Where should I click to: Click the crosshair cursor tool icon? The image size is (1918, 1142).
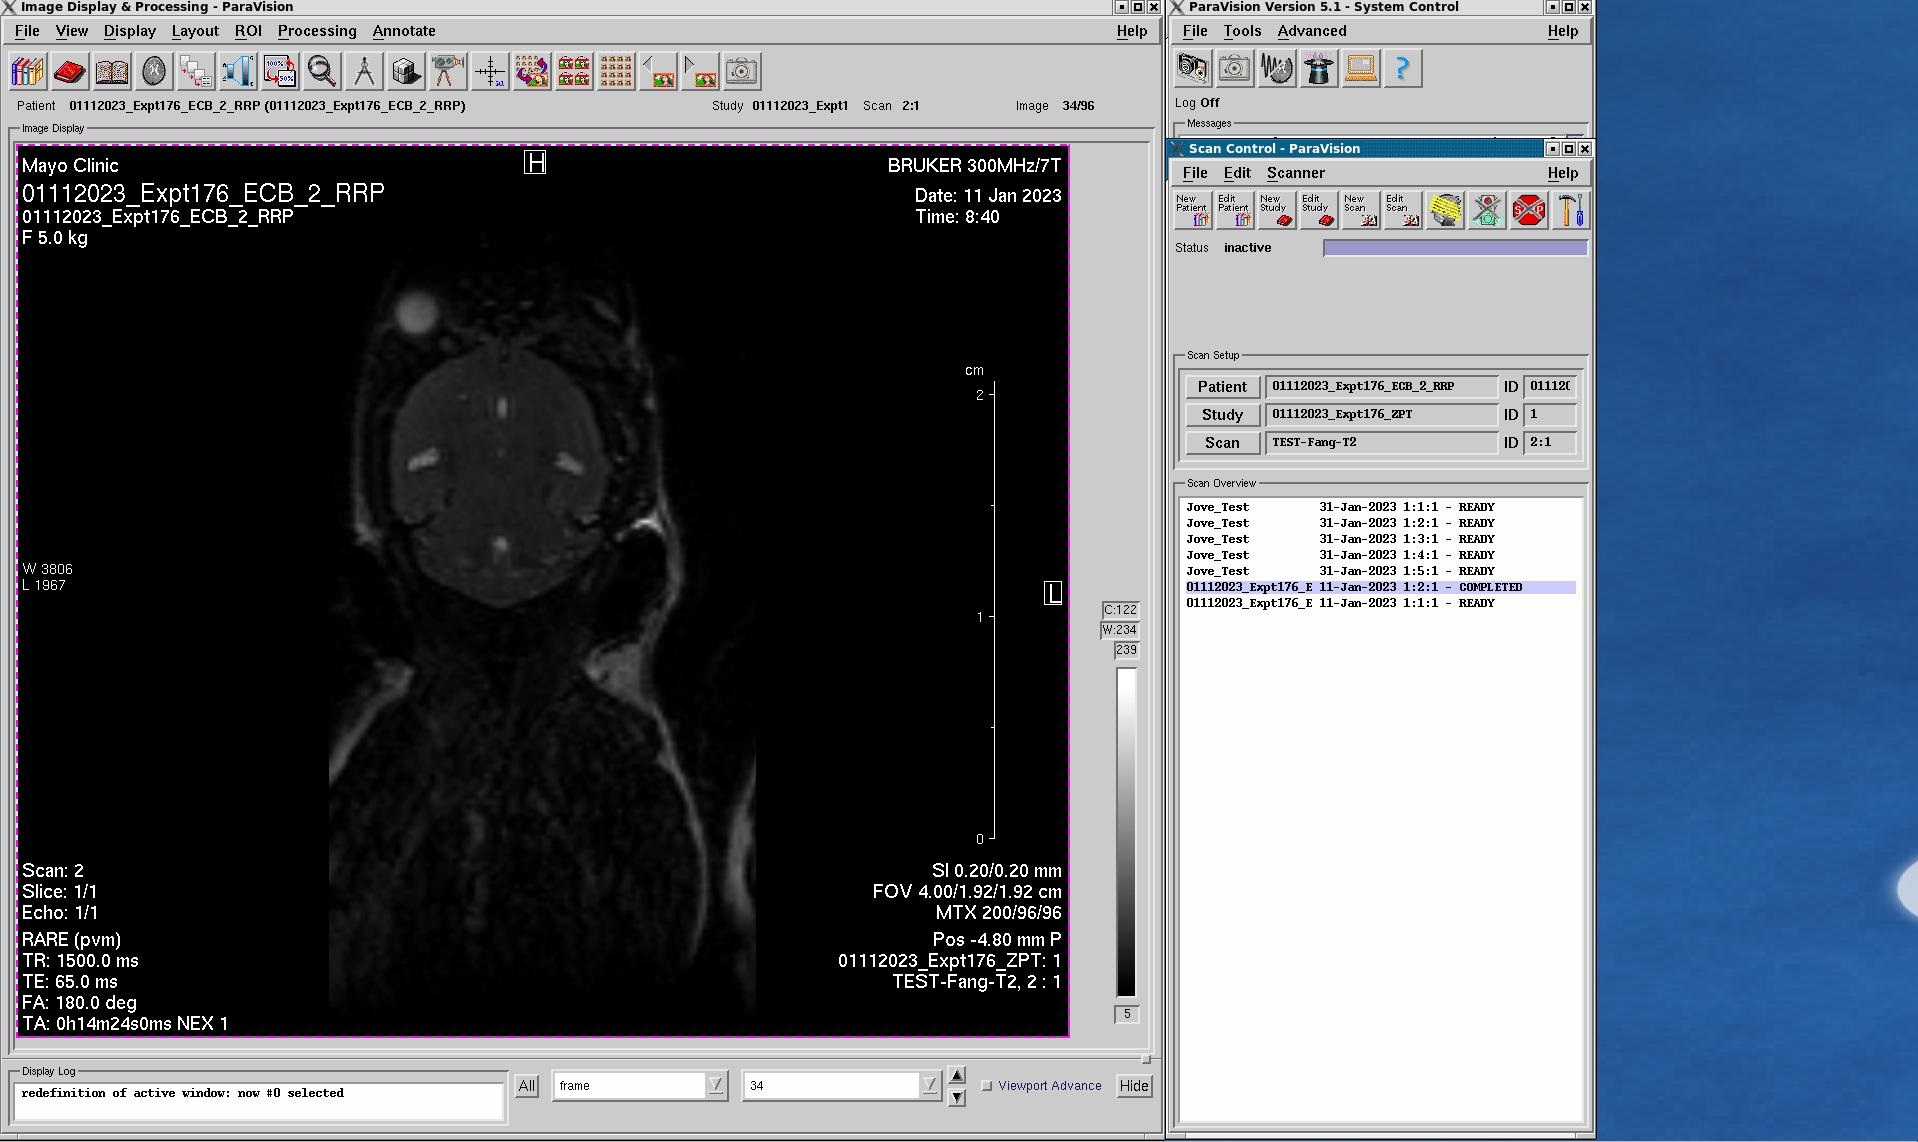[490, 71]
